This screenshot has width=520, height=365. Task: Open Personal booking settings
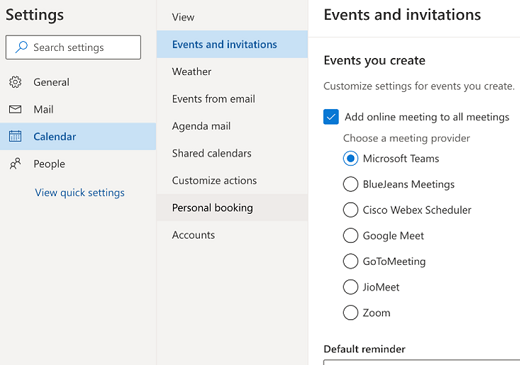point(232,208)
